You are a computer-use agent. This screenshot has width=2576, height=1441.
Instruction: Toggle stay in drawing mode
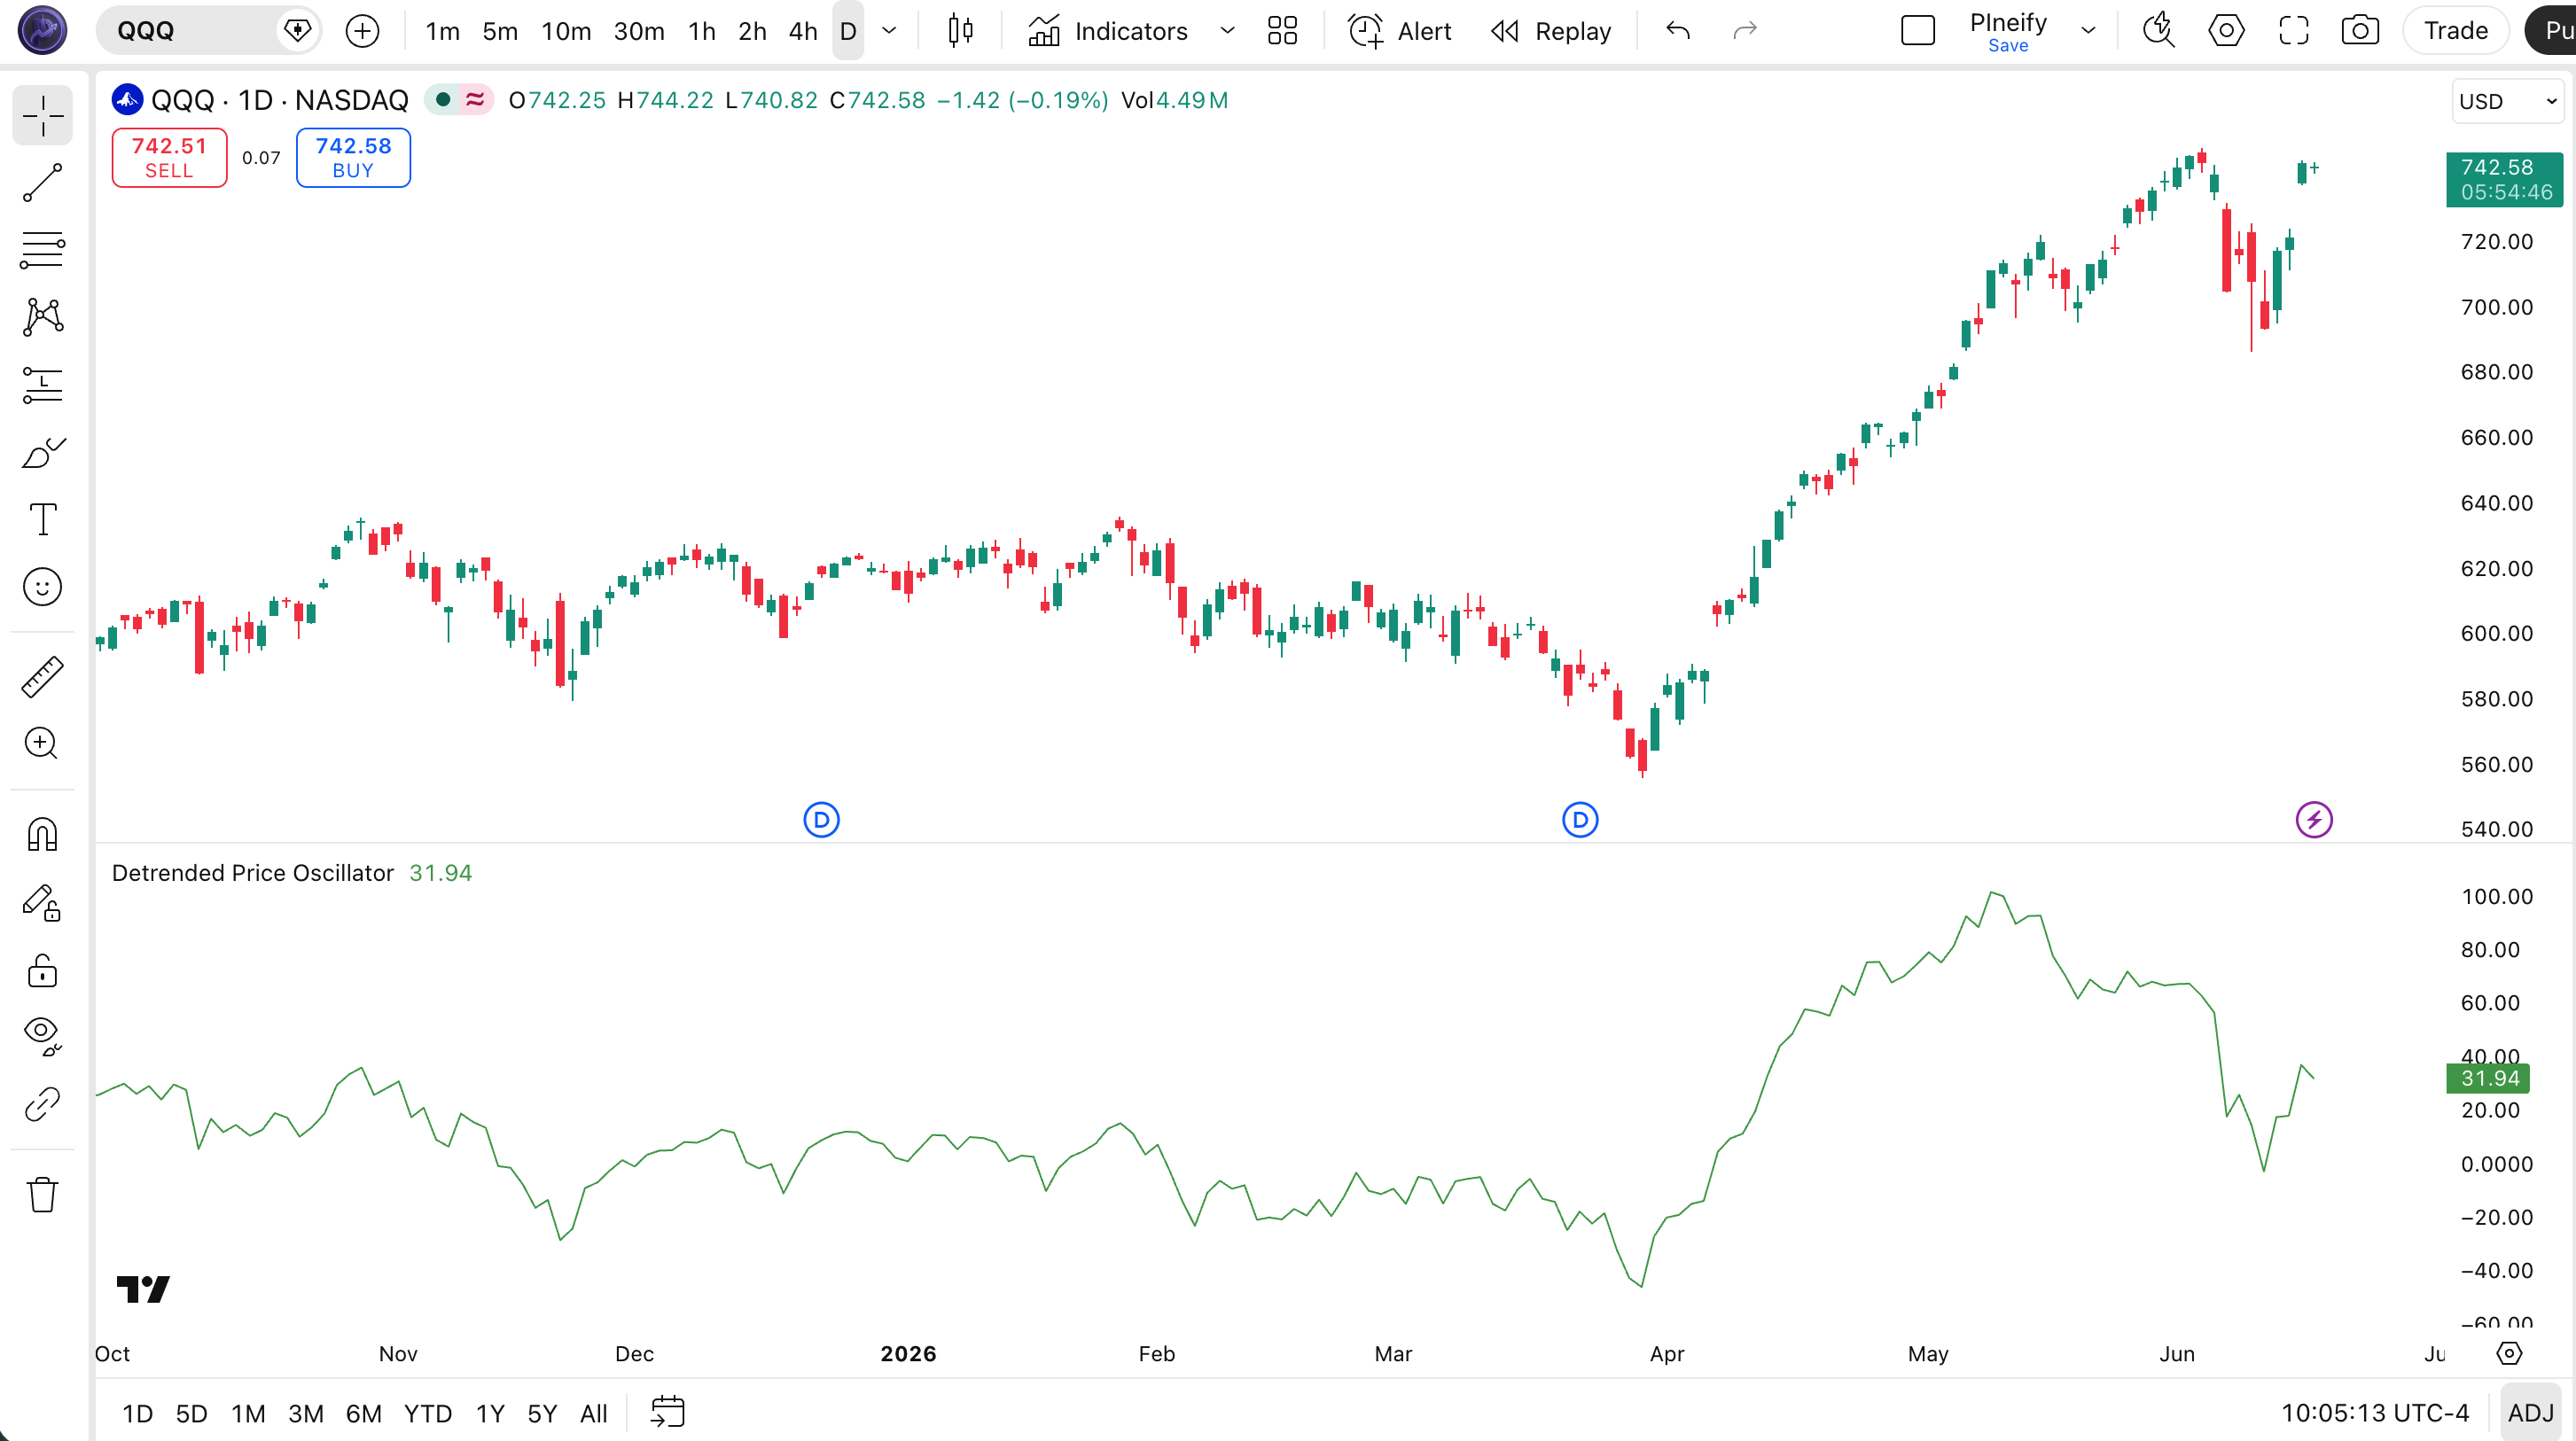pyautogui.click(x=43, y=902)
